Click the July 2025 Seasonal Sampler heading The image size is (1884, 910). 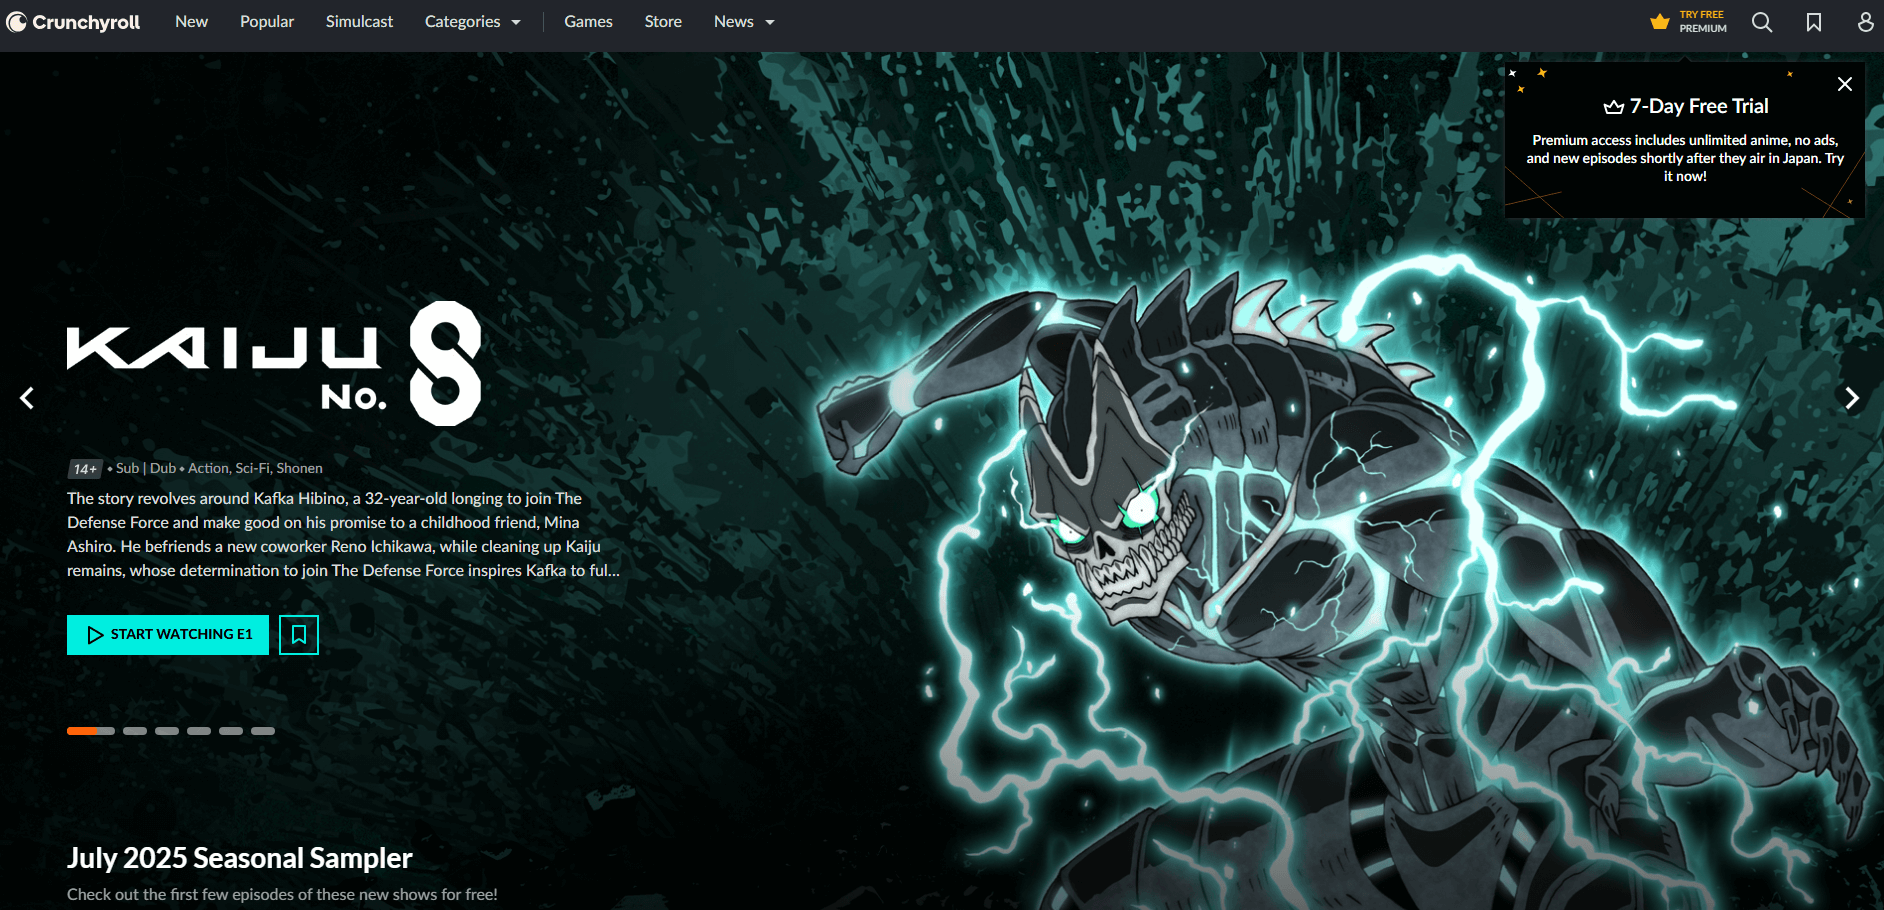pos(240,858)
